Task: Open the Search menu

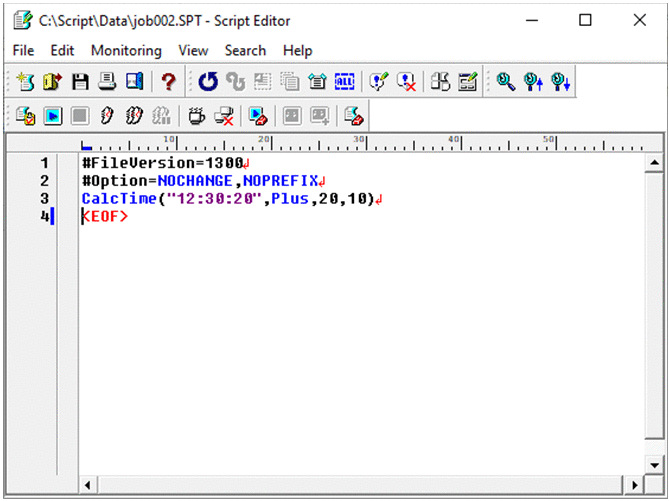Action: pos(245,50)
